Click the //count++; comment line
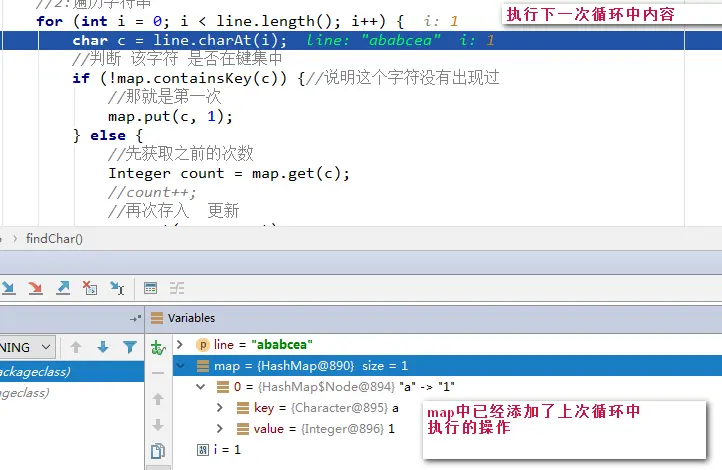The height and width of the screenshot is (470, 722). (x=152, y=192)
